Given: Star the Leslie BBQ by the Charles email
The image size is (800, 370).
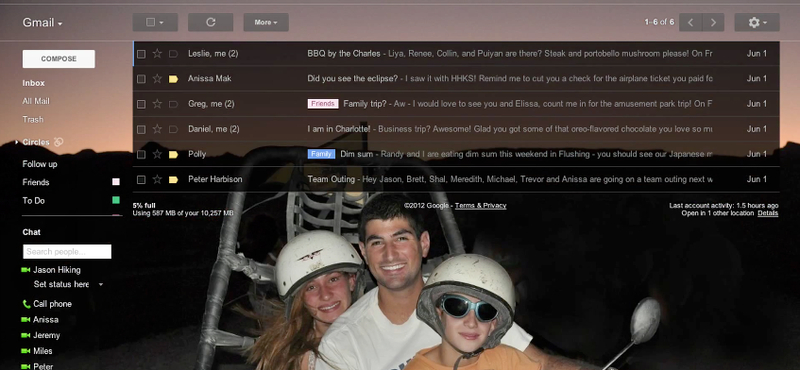Looking at the screenshot, I should click(157, 54).
